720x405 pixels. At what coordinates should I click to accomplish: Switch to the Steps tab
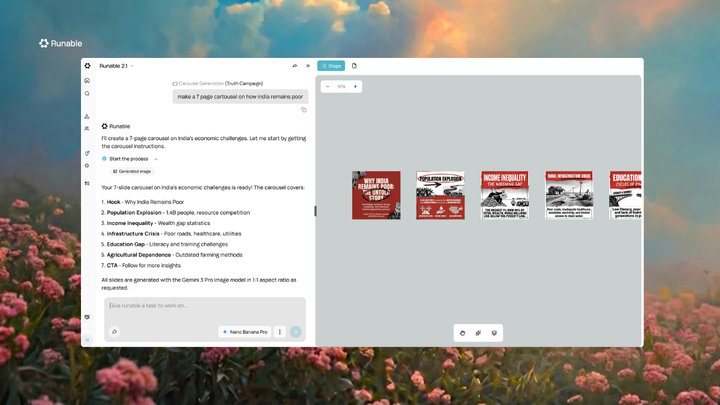click(331, 66)
